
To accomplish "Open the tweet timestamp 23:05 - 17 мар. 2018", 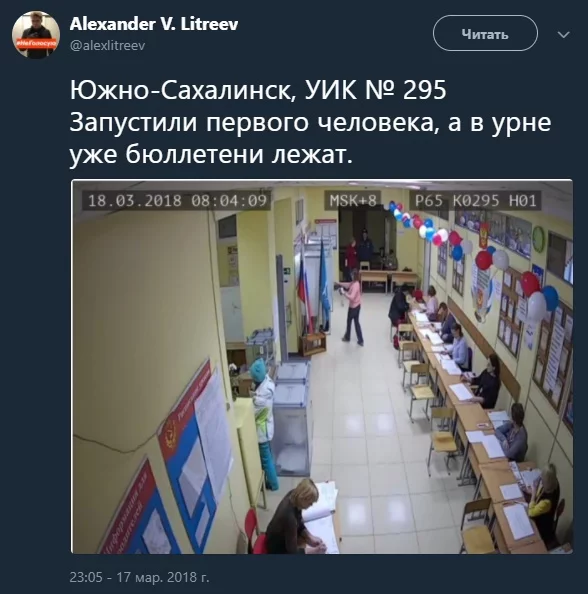I will point(139,577).
